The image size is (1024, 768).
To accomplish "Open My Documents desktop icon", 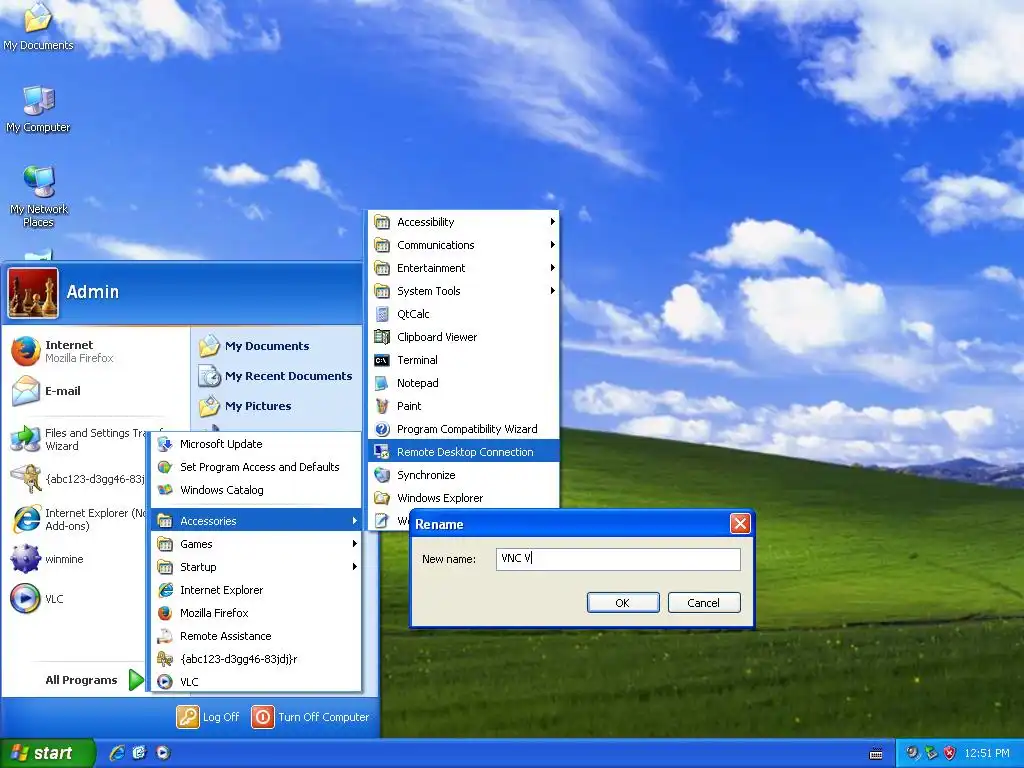I will coord(38,26).
